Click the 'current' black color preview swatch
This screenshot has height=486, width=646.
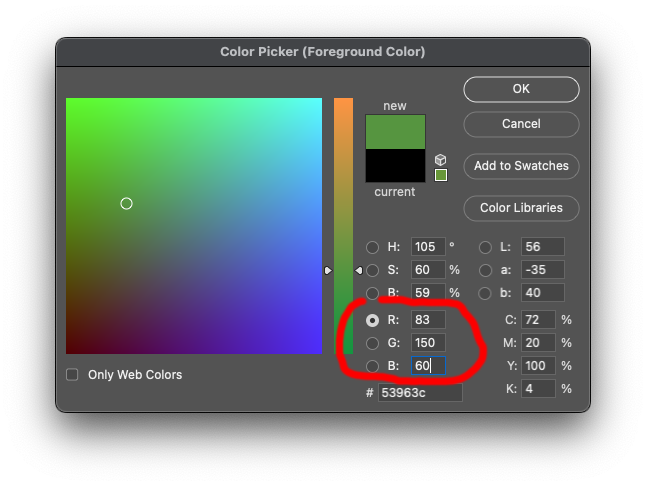point(395,165)
